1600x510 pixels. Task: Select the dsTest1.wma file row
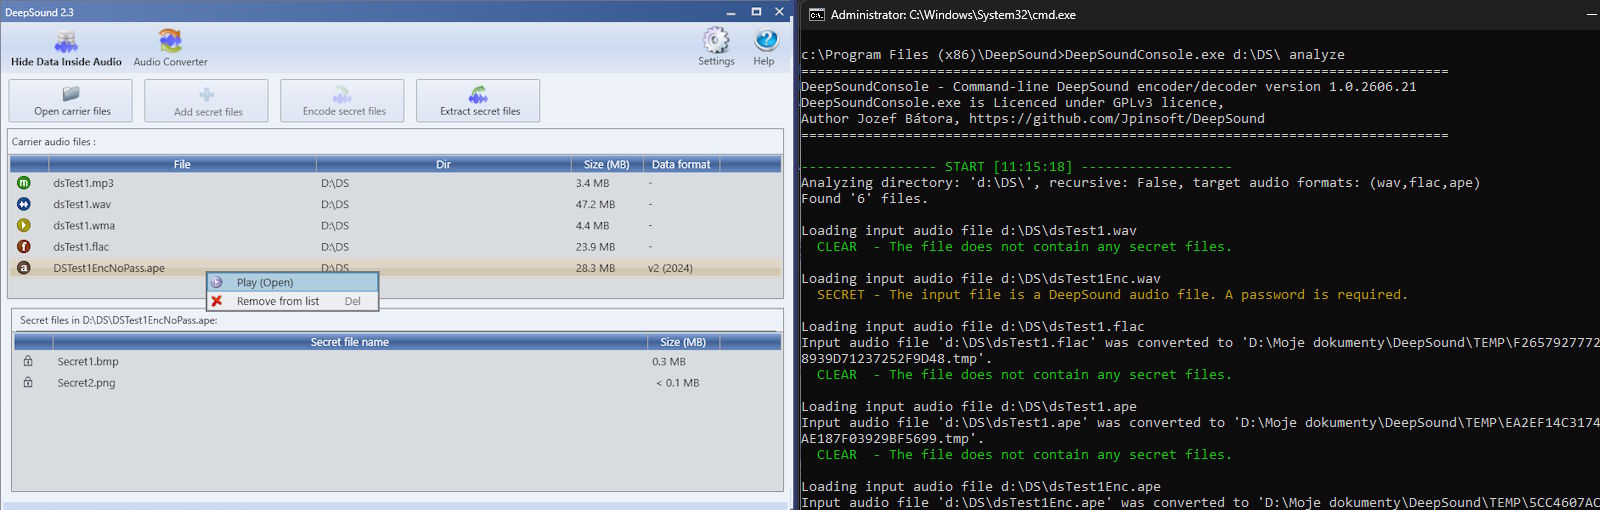396,225
